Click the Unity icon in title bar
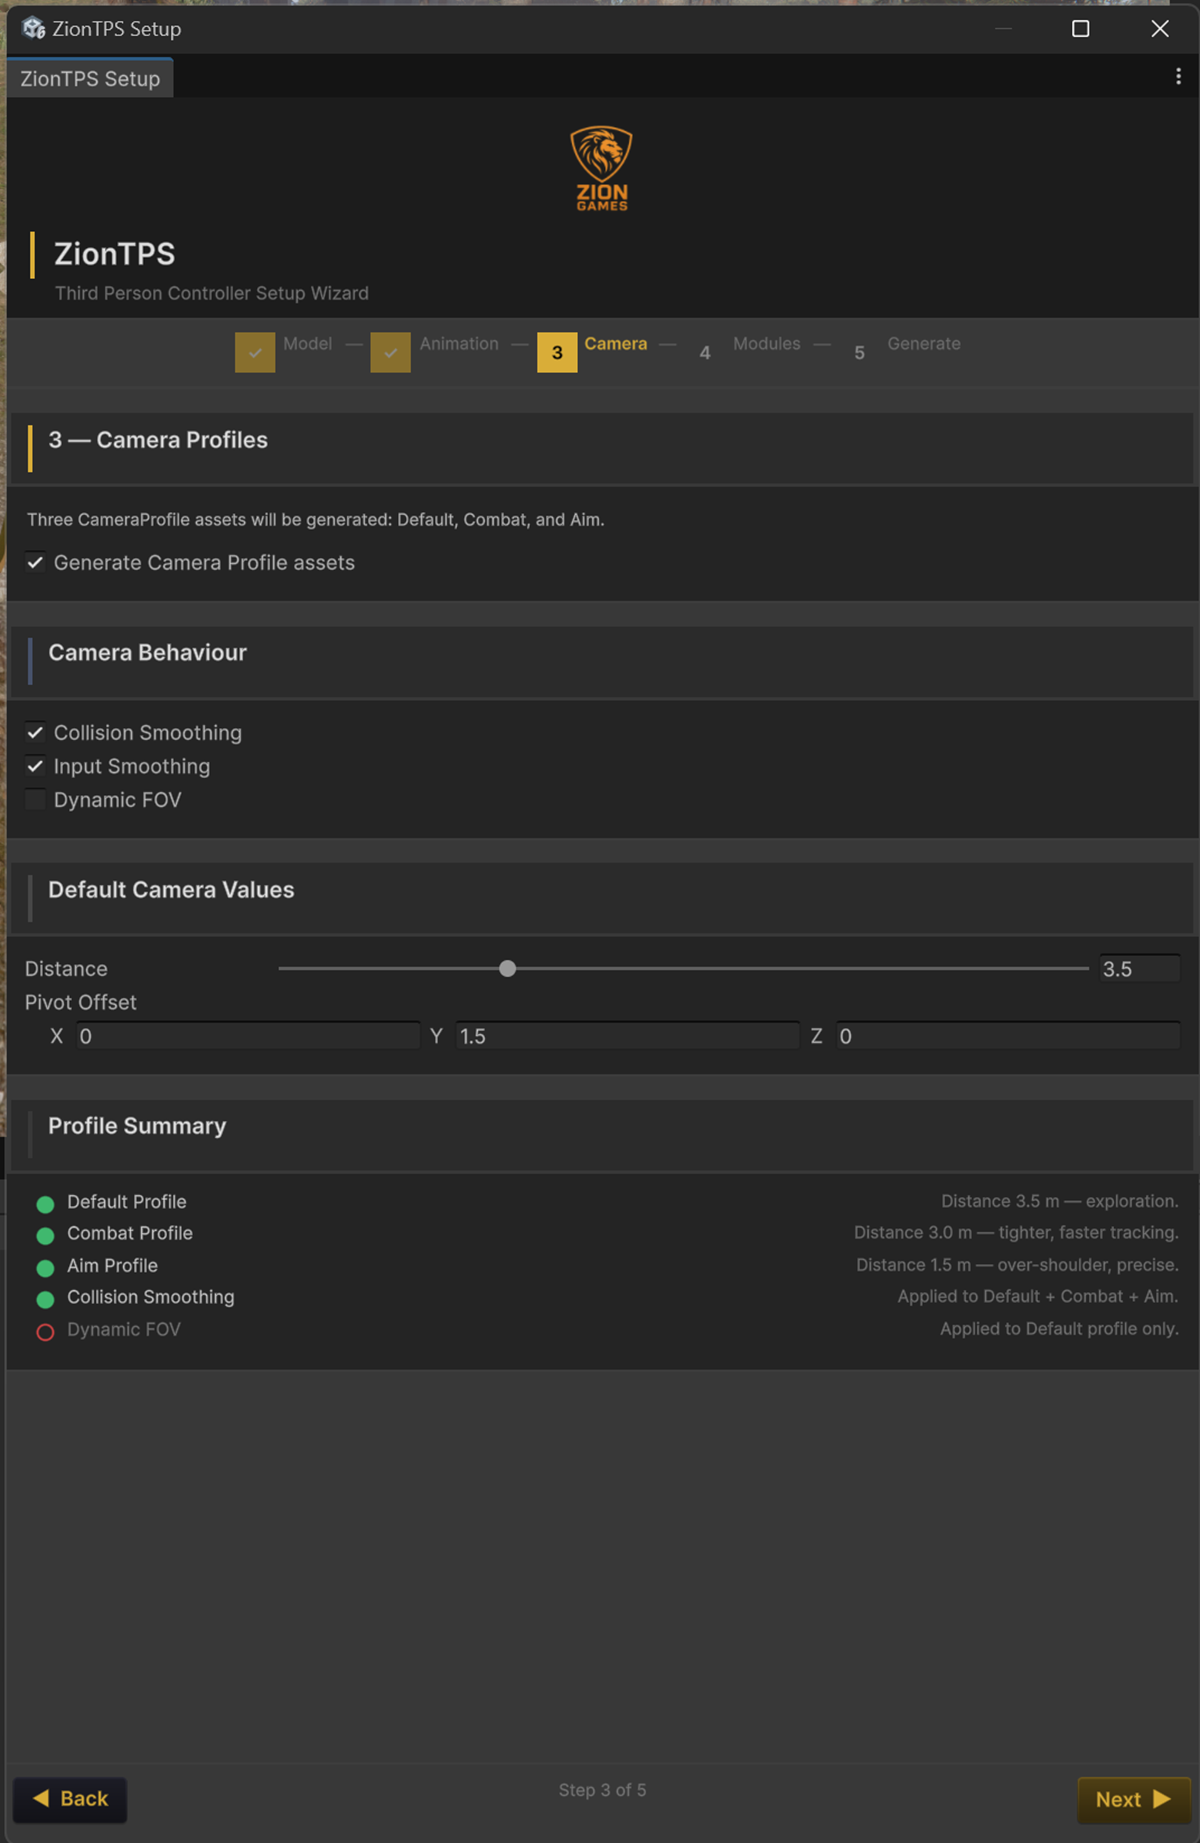This screenshot has height=1843, width=1200. coord(34,28)
